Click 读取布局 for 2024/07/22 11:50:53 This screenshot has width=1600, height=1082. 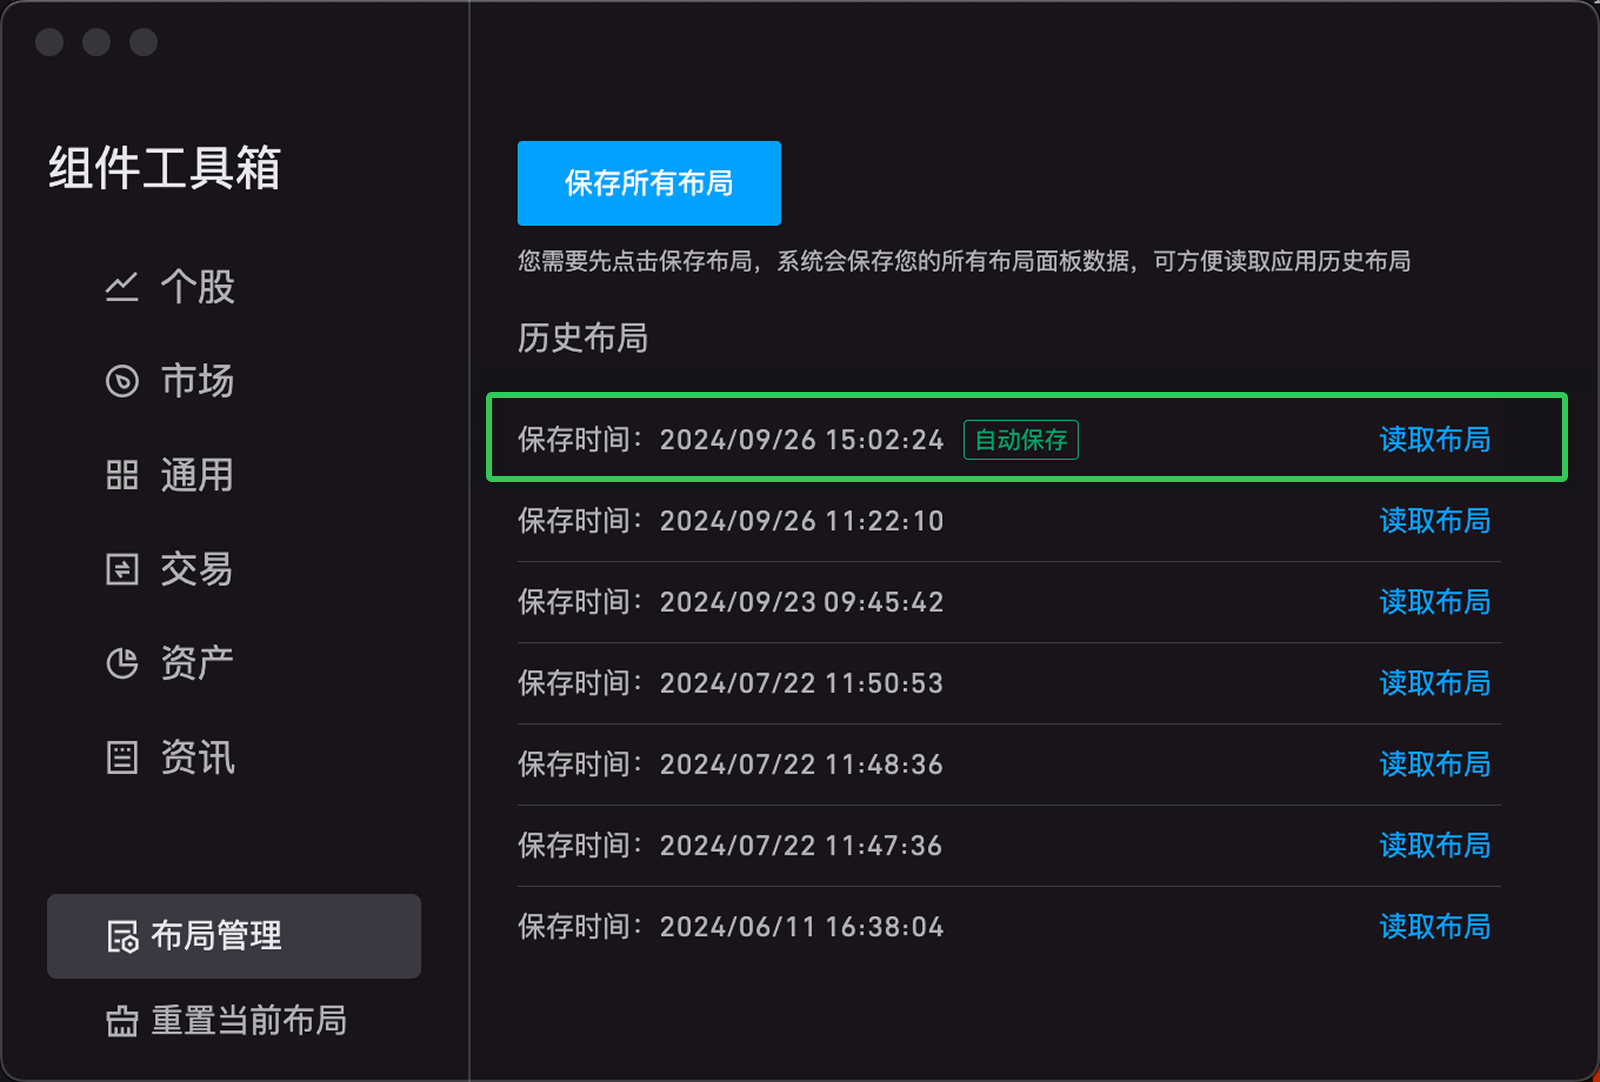point(1434,683)
